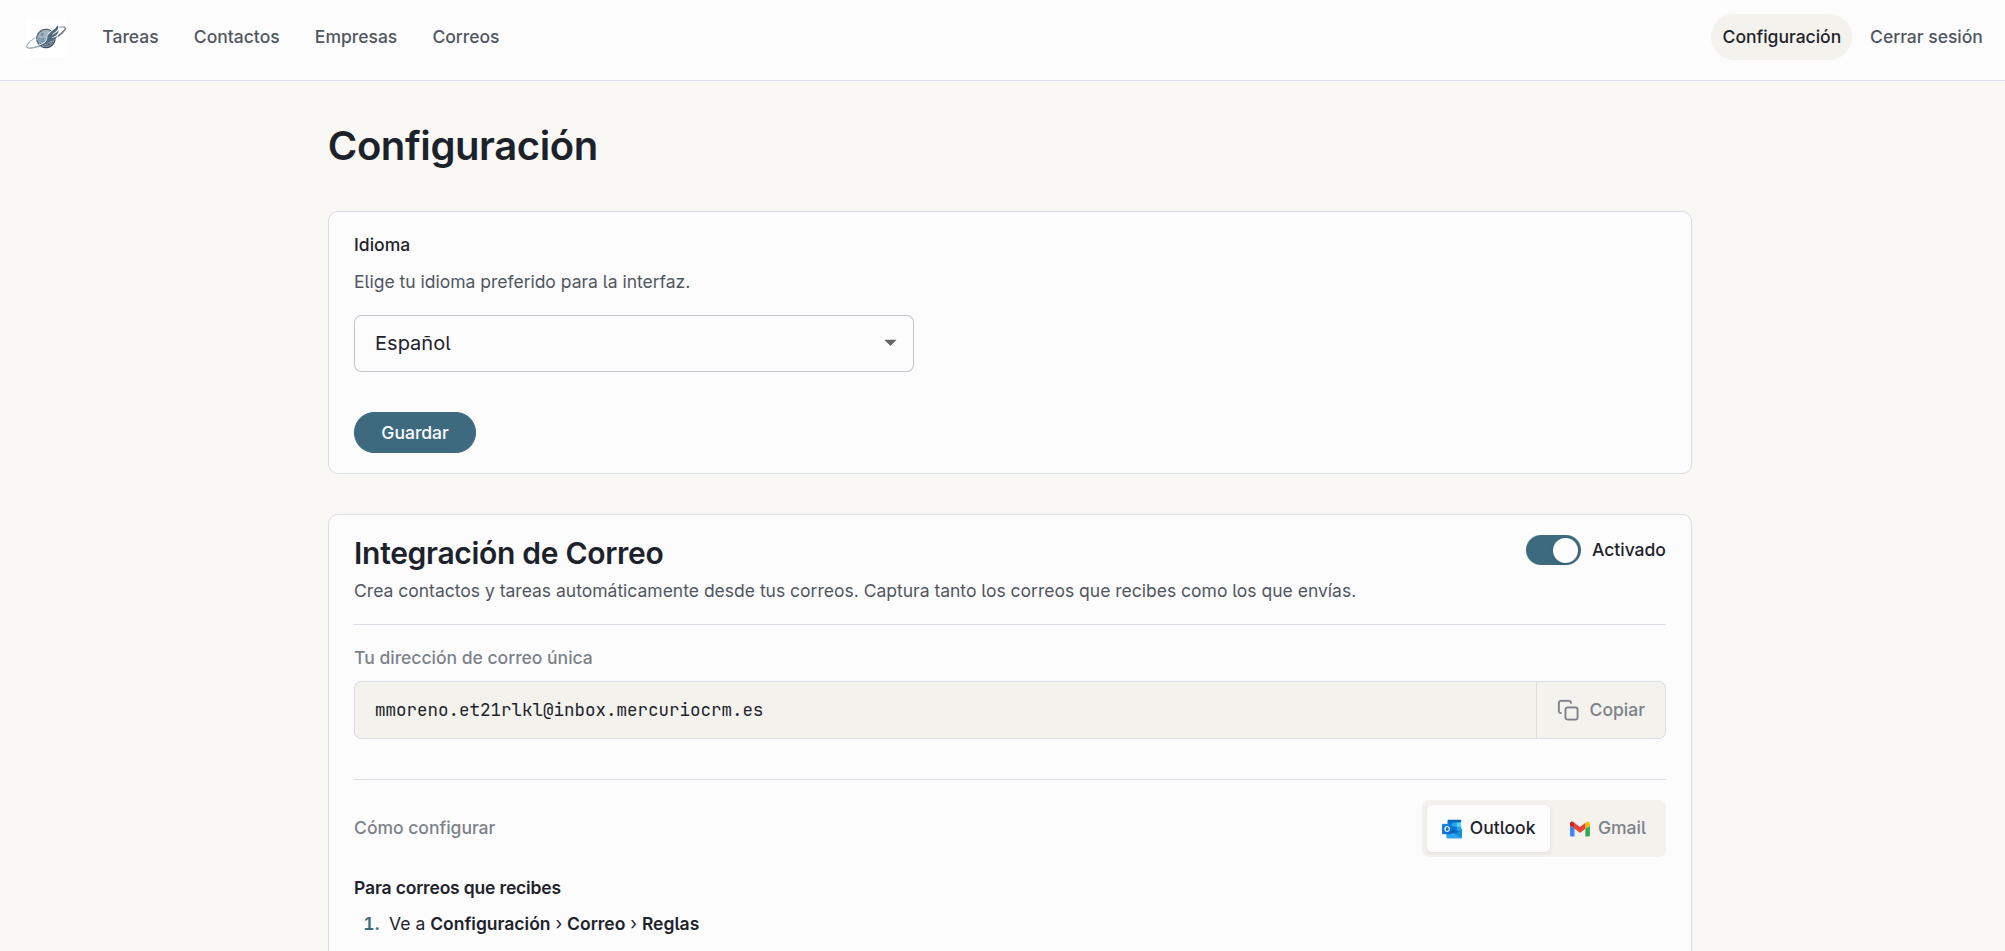Open the Español language dropdown

tap(634, 343)
